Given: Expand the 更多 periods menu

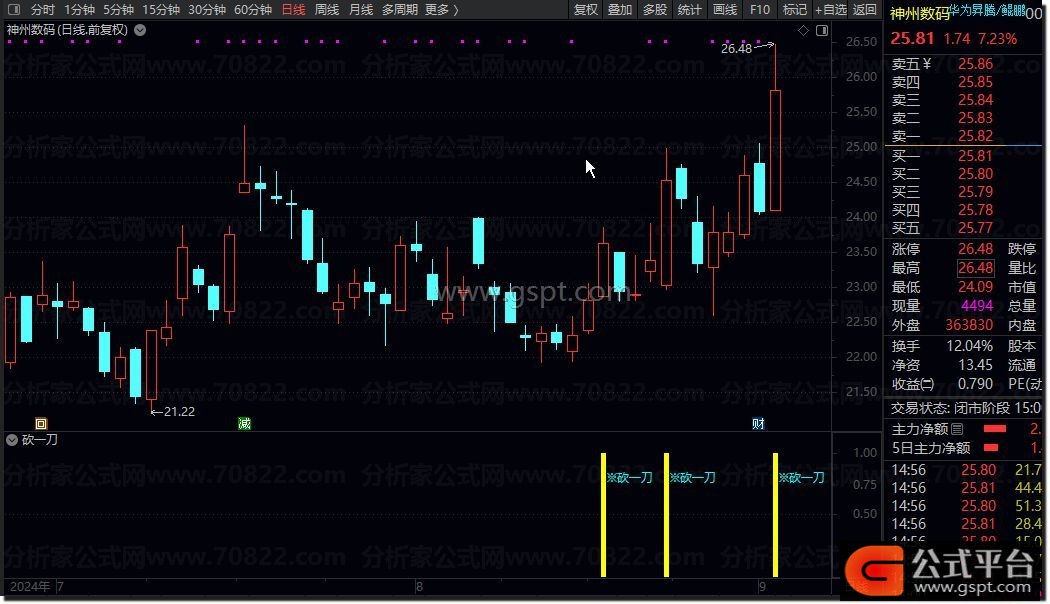Looking at the screenshot, I should [x=441, y=9].
